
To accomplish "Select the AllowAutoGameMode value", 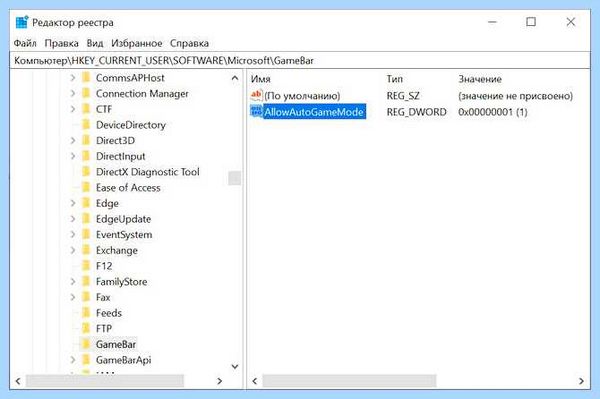I will (x=314, y=112).
